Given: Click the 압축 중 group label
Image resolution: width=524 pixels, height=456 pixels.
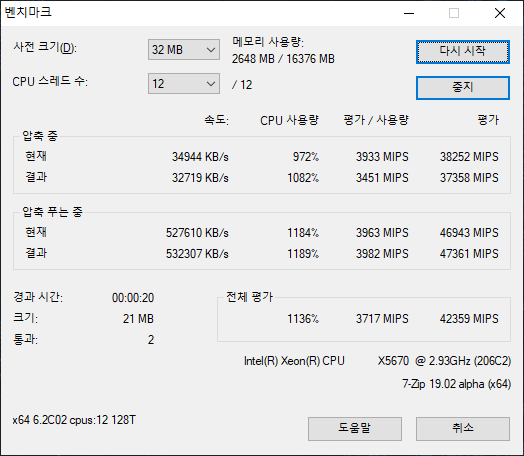Looking at the screenshot, I should click(40, 136).
